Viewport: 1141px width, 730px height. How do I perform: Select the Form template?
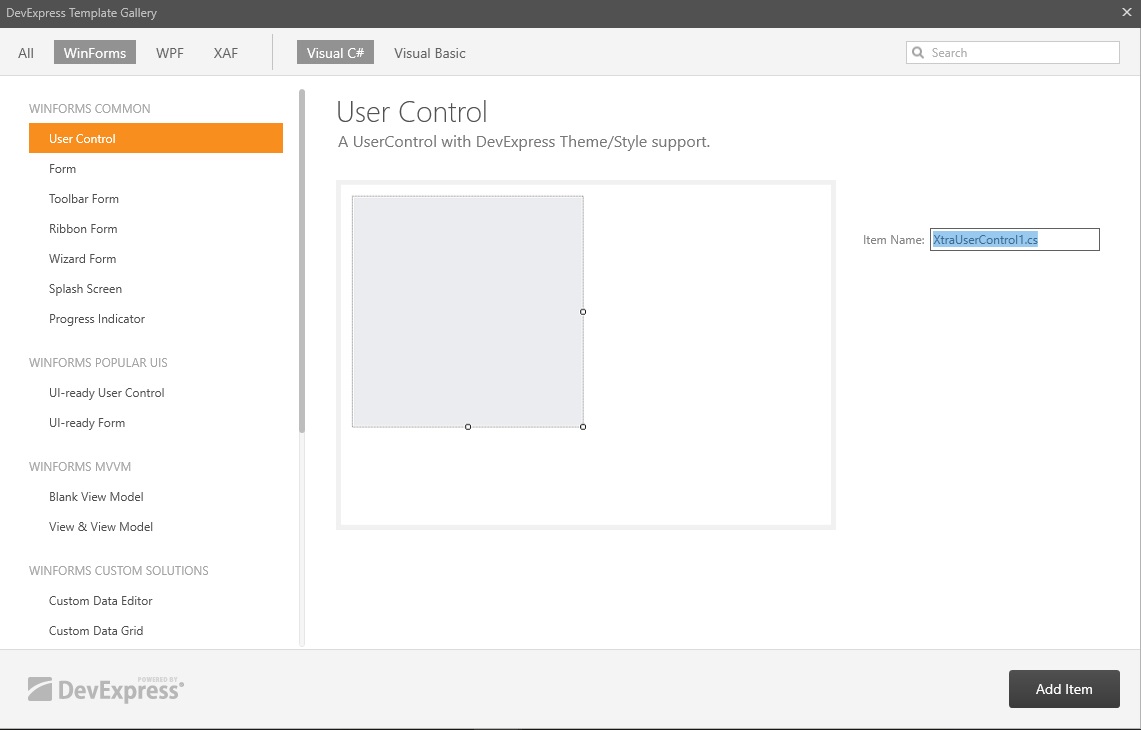[x=156, y=169]
